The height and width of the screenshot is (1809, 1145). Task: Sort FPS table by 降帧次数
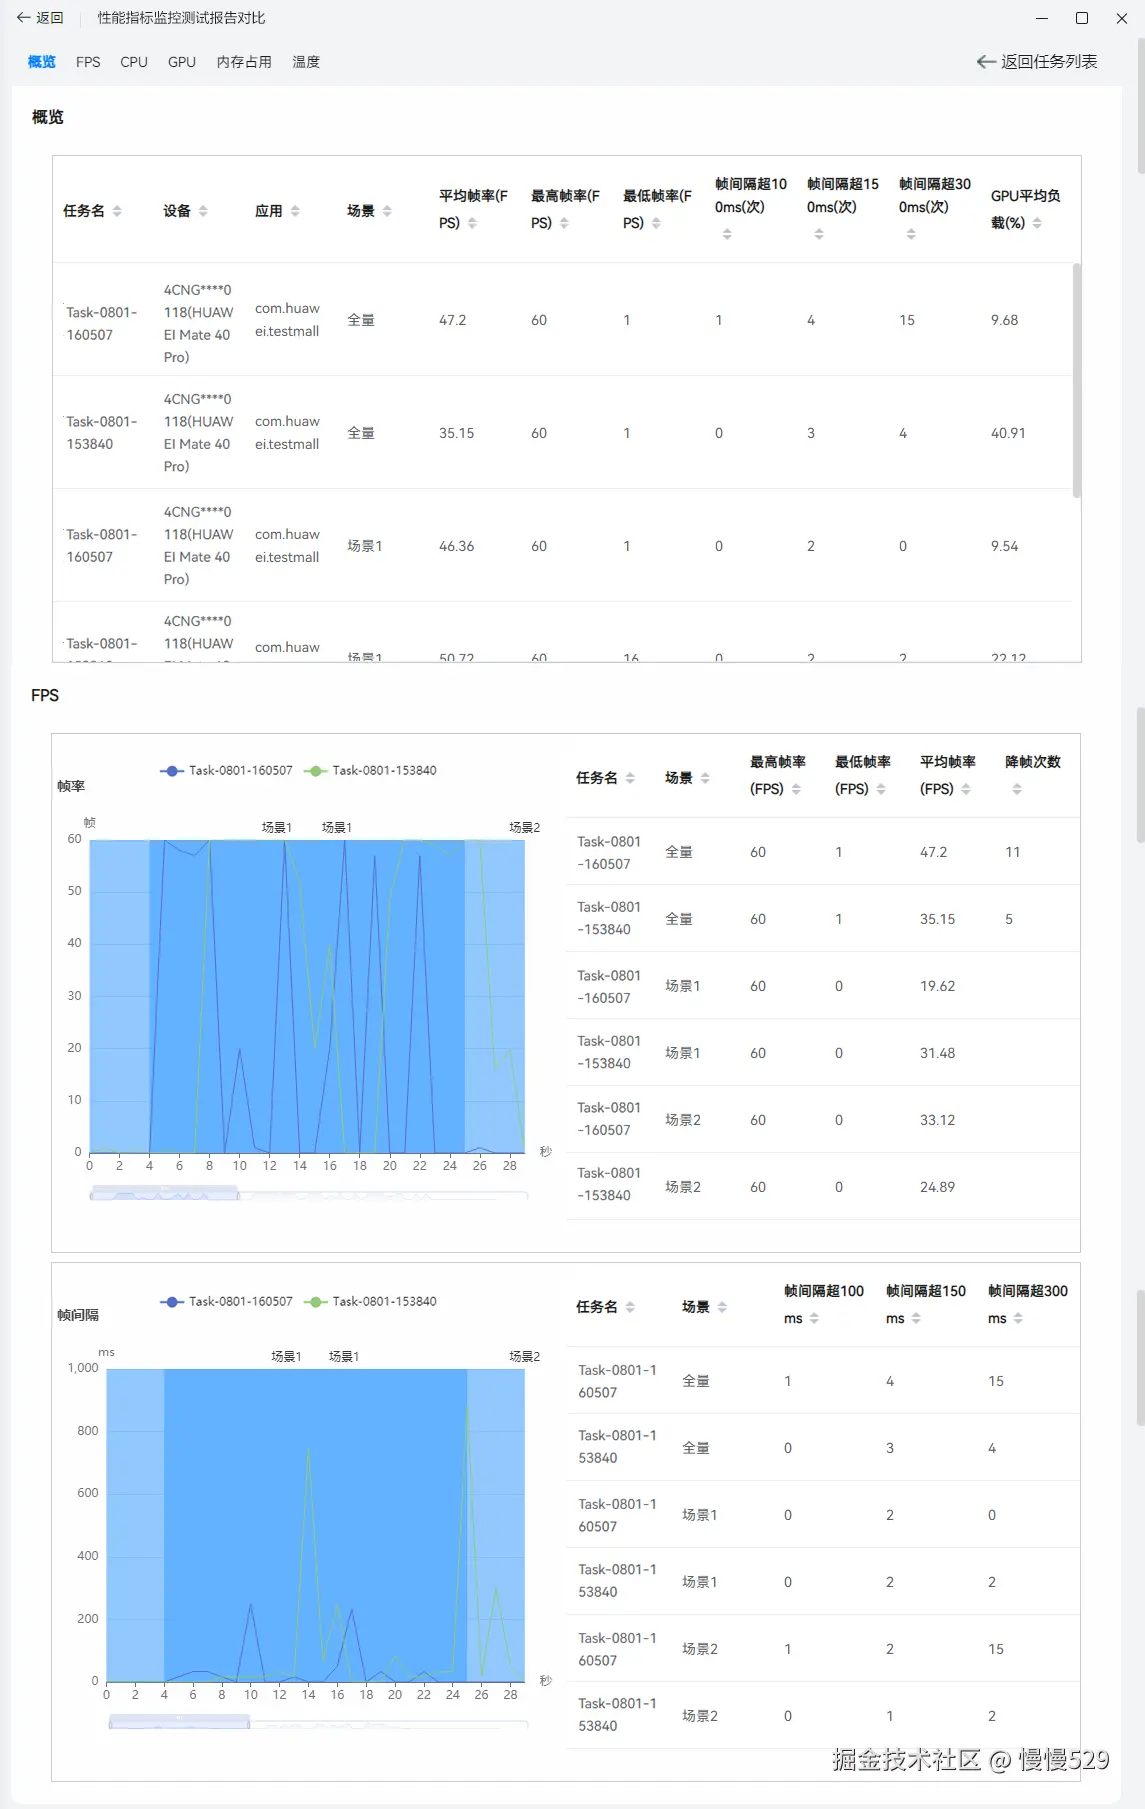[1017, 789]
